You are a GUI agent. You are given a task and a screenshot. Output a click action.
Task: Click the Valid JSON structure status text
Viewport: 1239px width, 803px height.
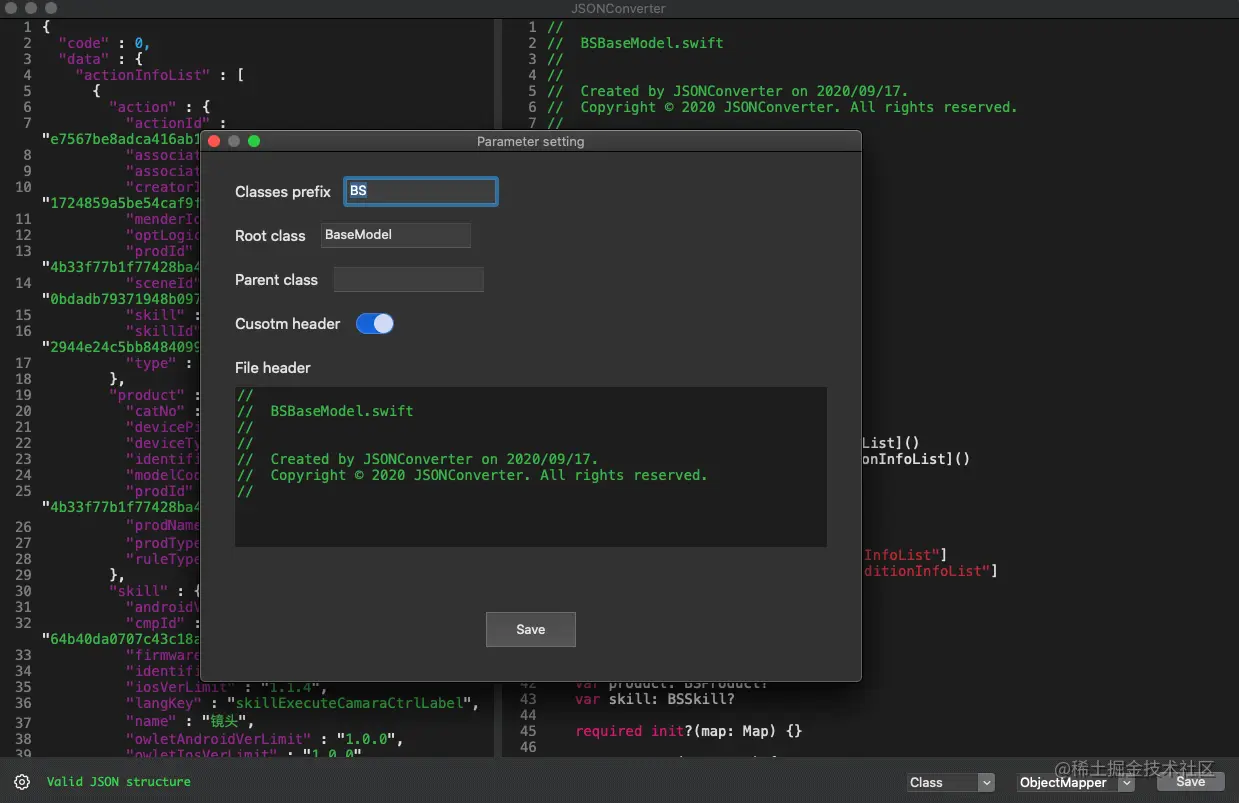118,781
